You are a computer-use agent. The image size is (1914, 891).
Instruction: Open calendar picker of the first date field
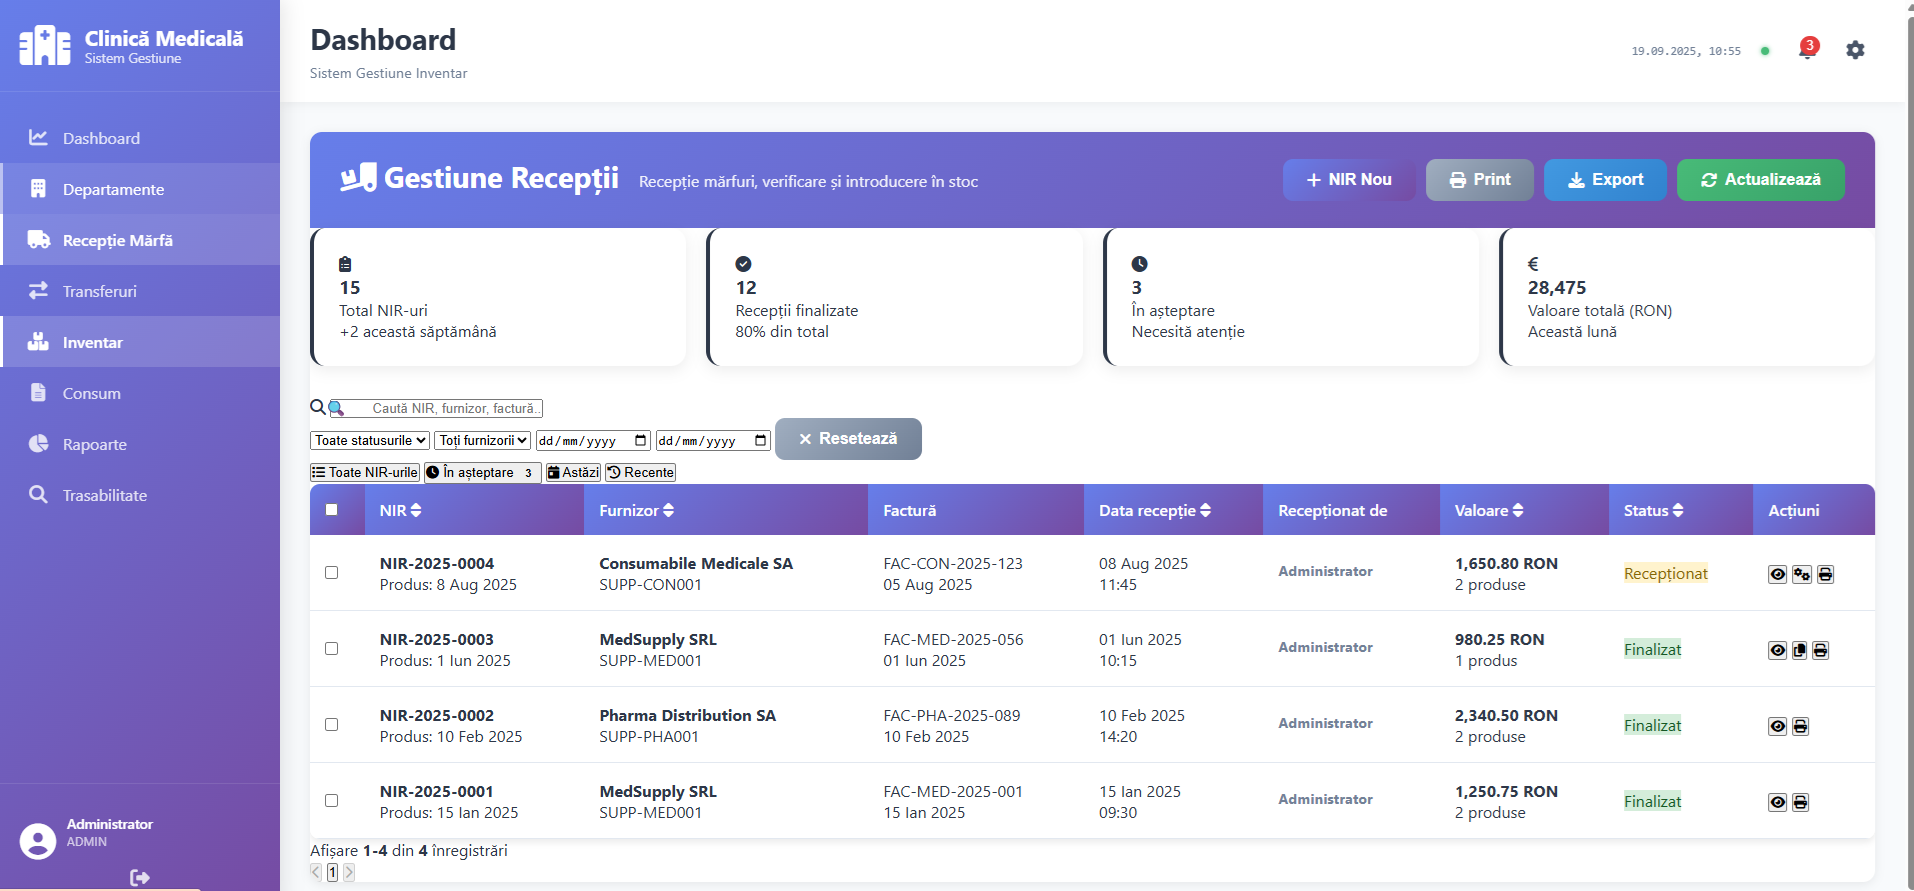(x=641, y=440)
